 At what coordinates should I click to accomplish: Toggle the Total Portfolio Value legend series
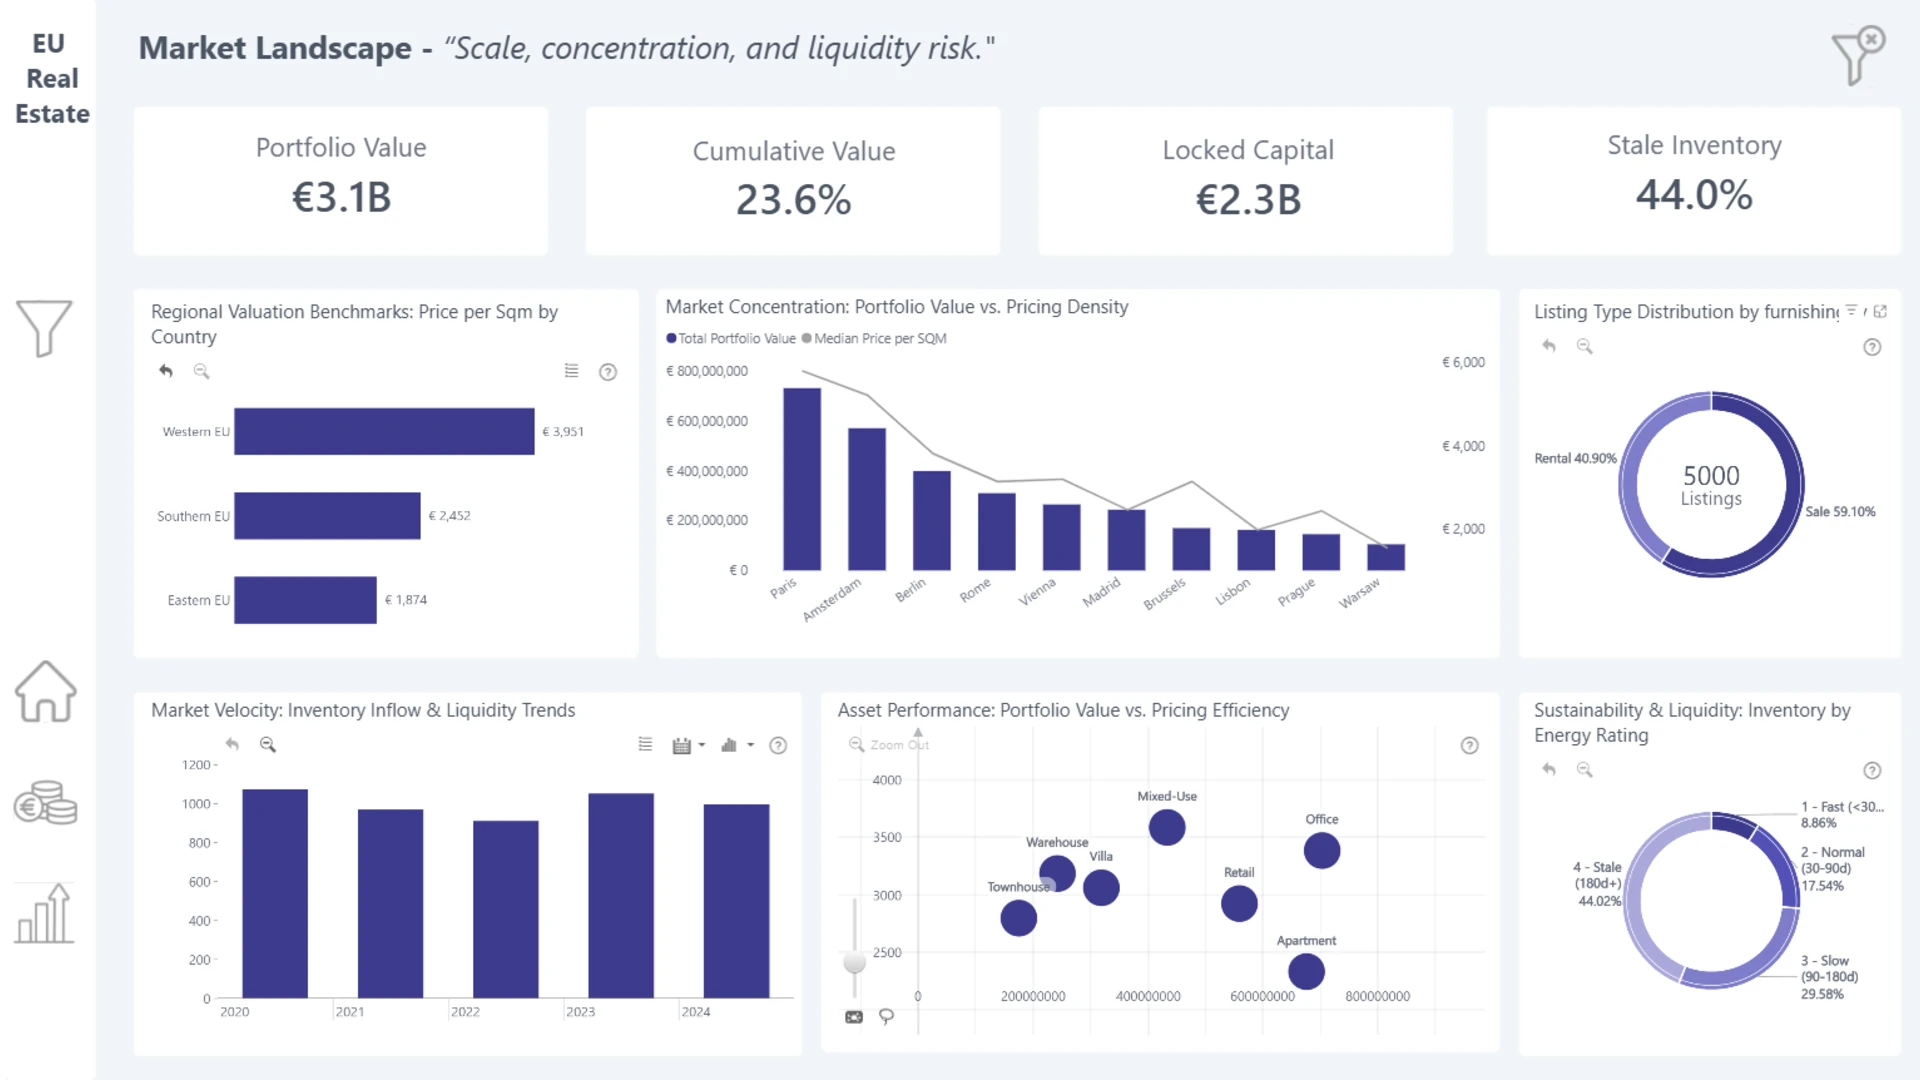pos(730,339)
